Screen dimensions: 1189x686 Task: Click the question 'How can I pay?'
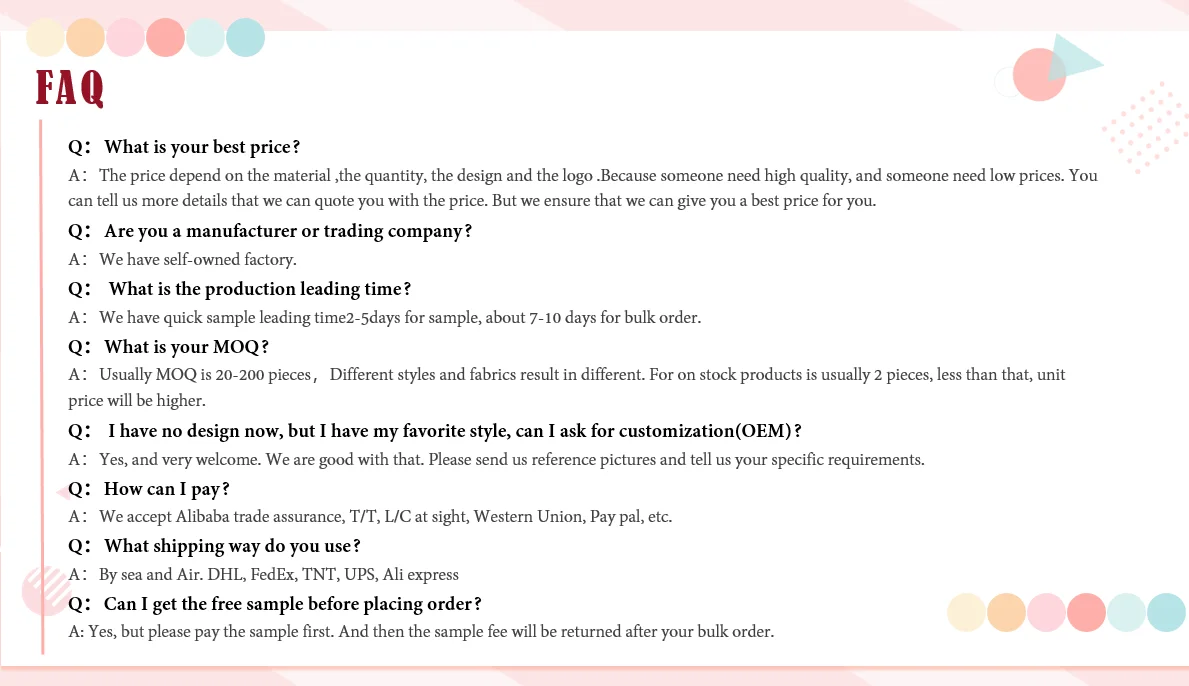(149, 489)
